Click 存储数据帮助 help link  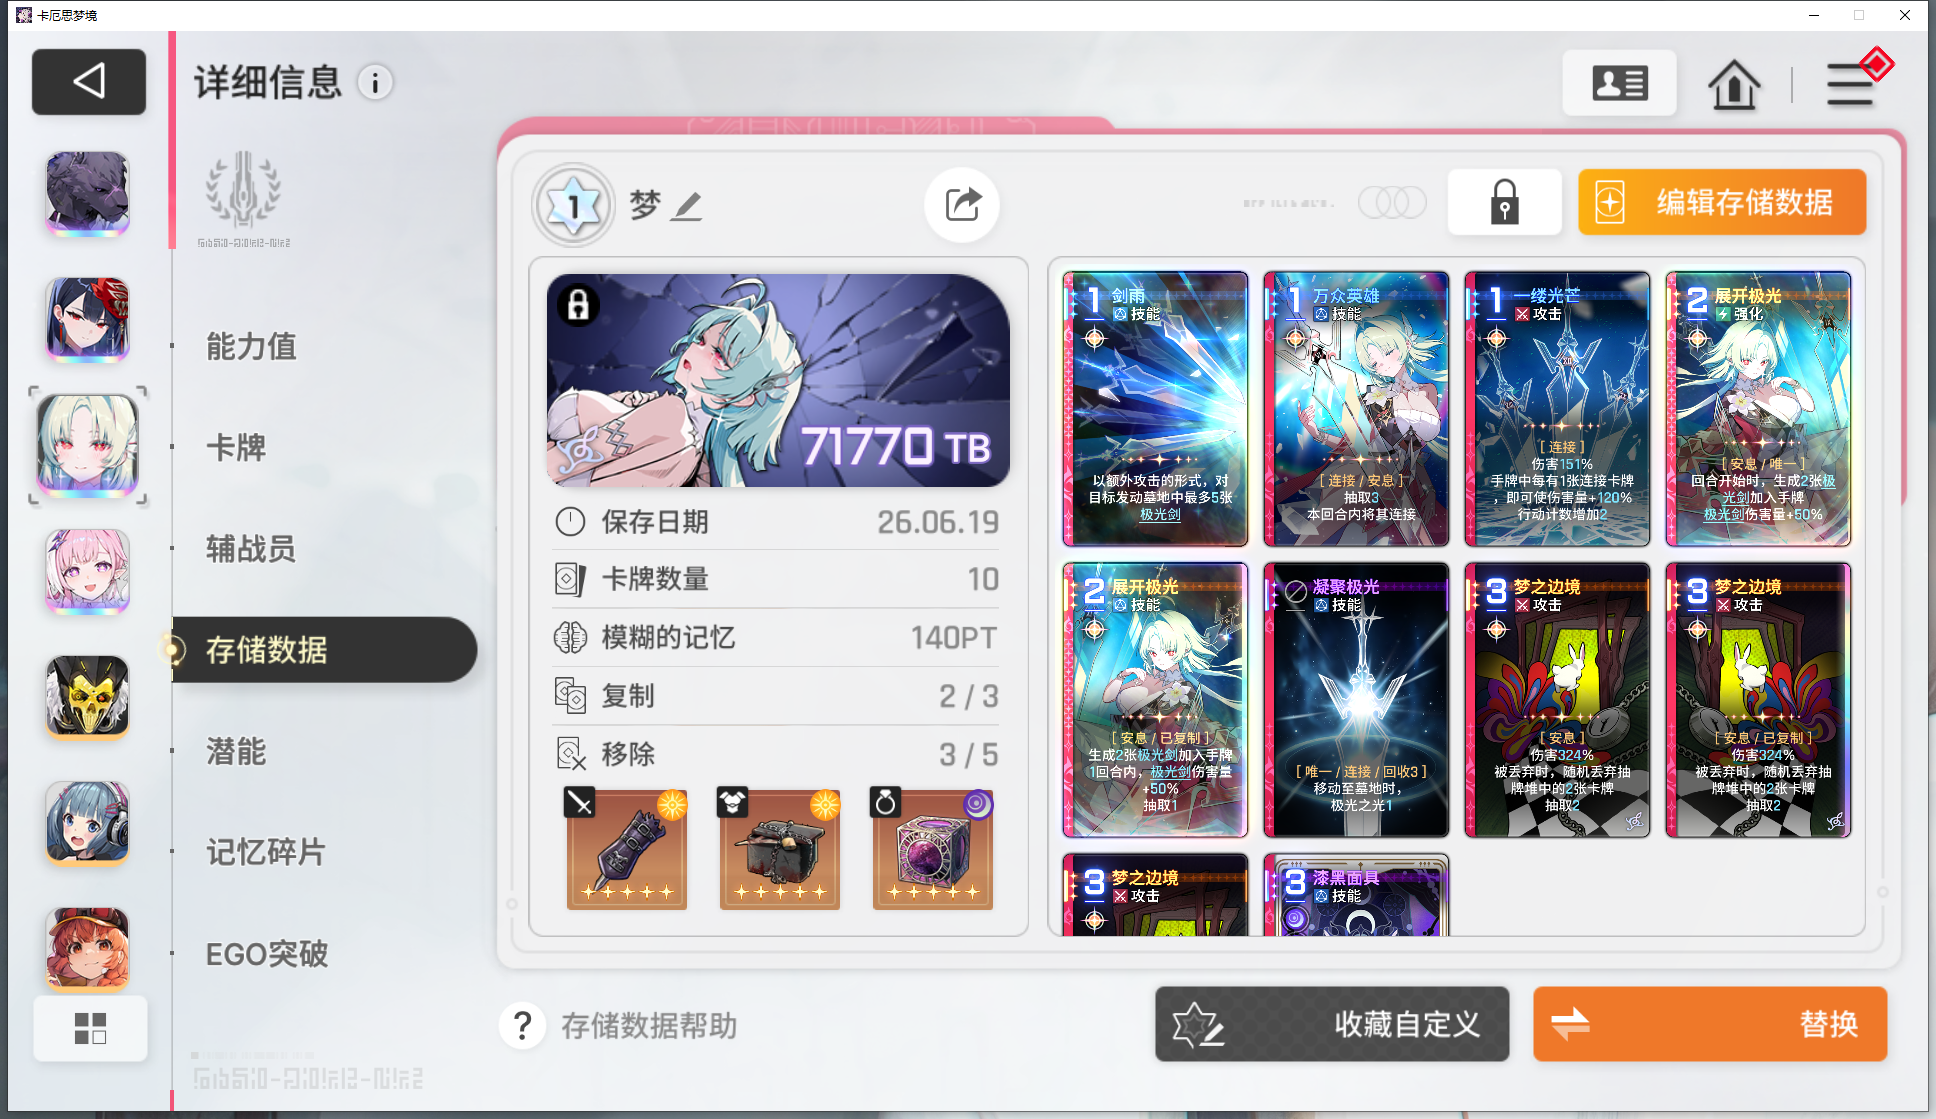click(x=649, y=1026)
